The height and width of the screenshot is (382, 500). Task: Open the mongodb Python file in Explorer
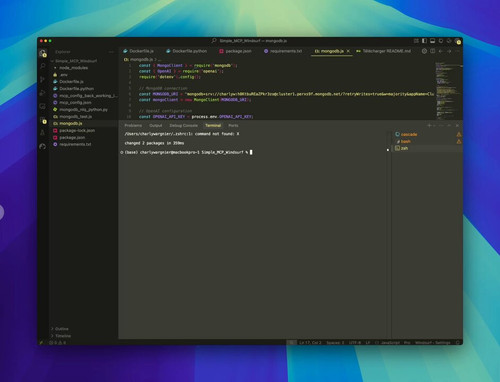click(x=83, y=110)
